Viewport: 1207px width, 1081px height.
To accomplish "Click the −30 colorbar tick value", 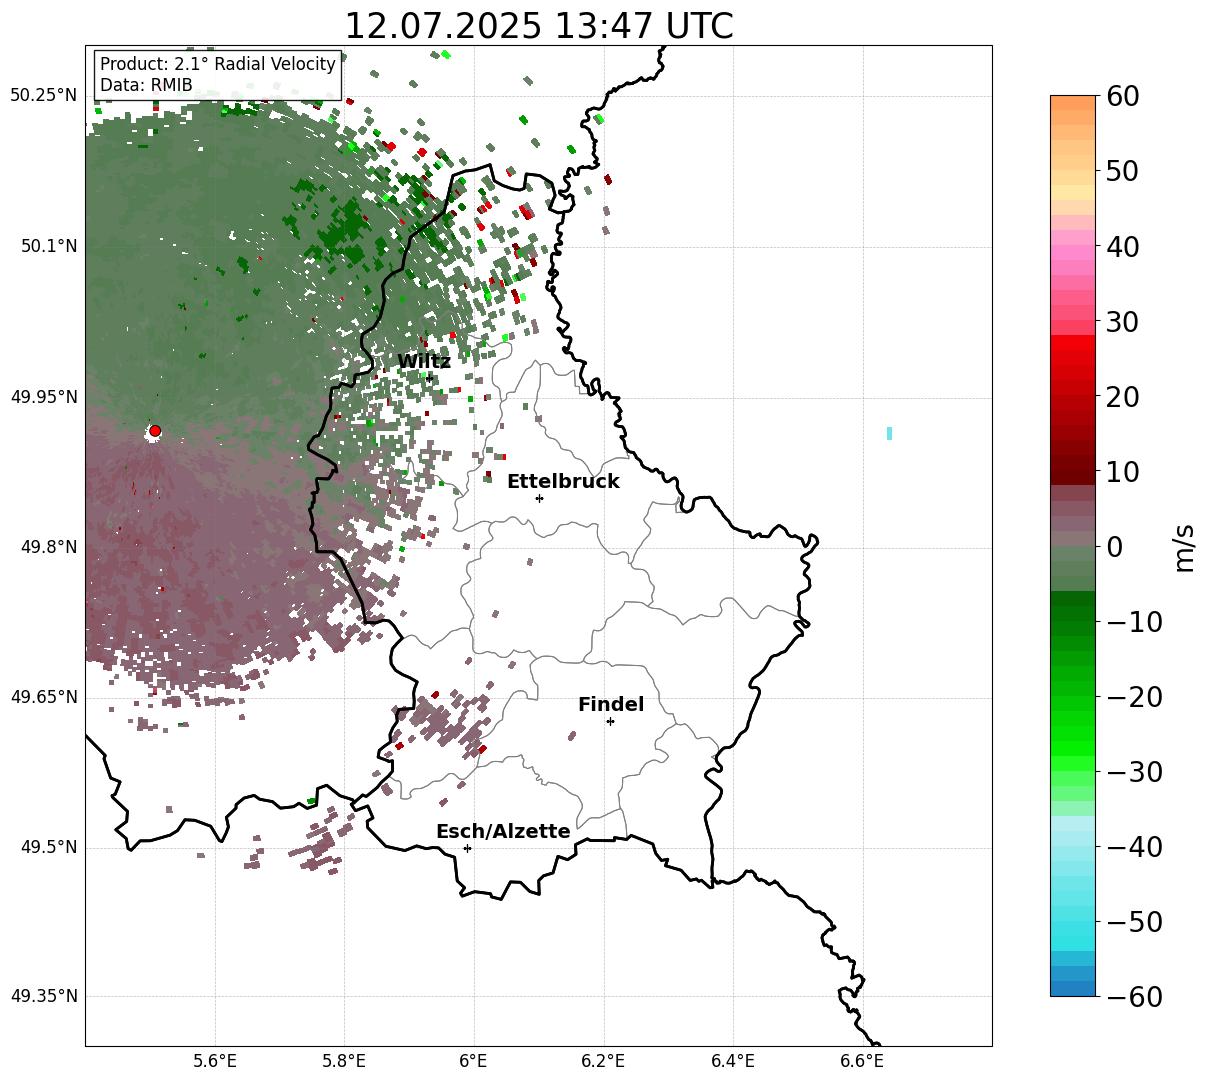I will click(x=1133, y=771).
